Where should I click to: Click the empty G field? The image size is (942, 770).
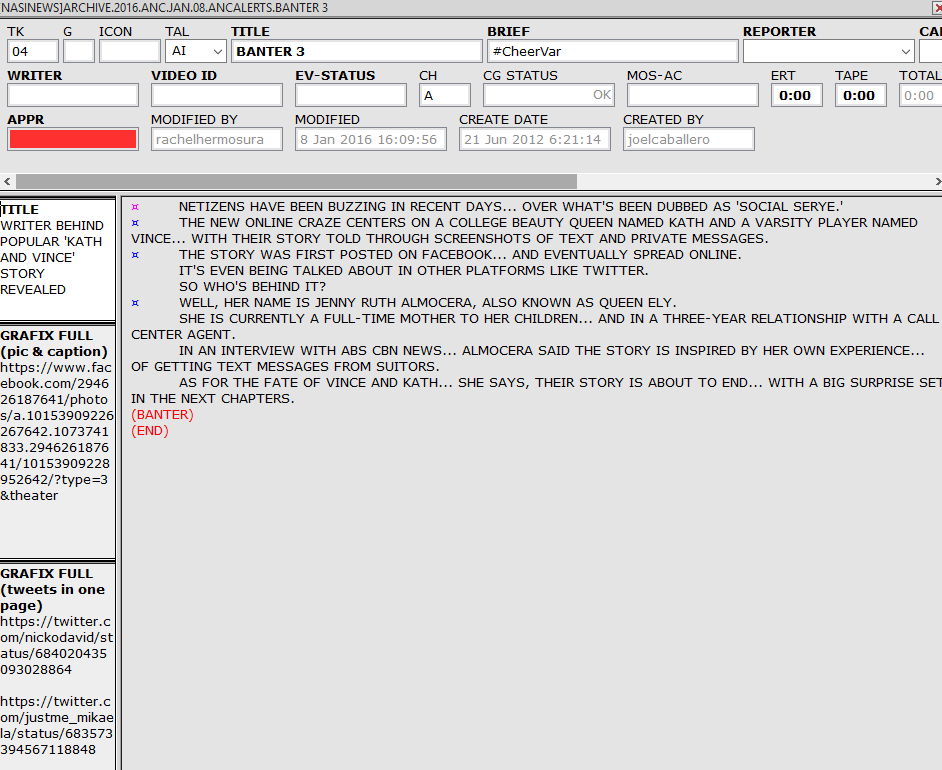tap(79, 51)
